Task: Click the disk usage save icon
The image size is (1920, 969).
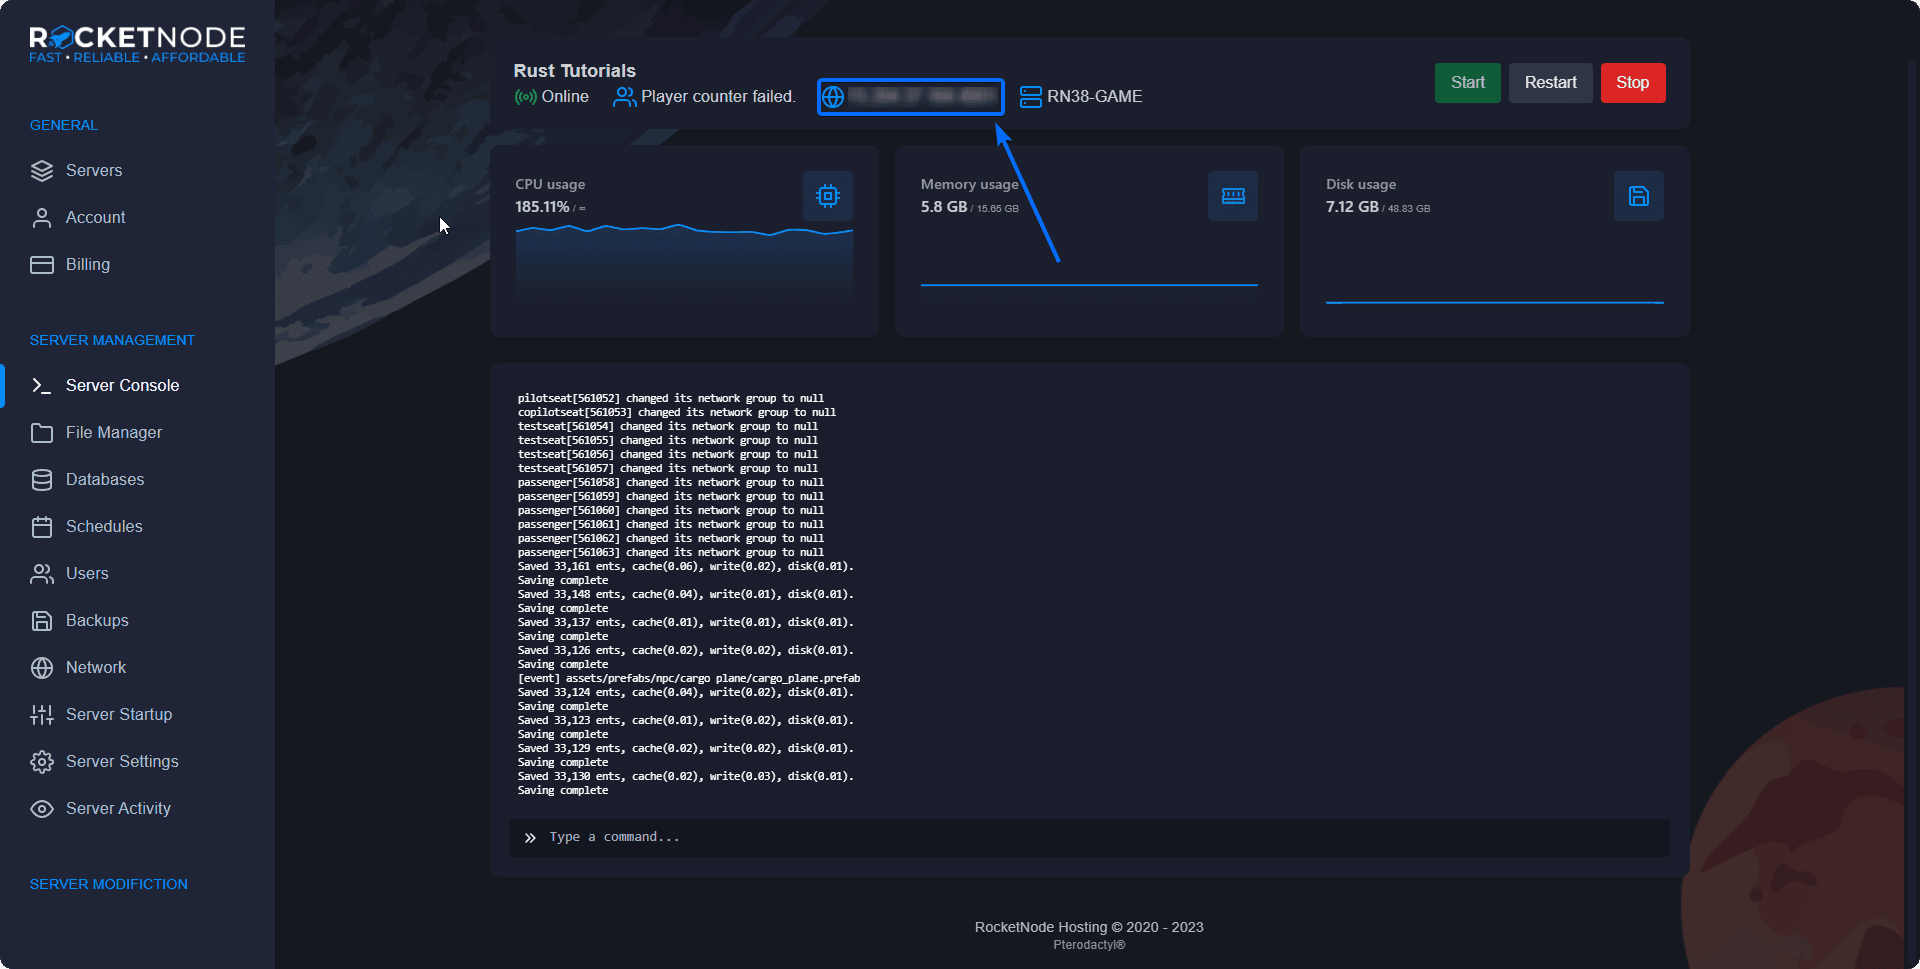Action: [x=1638, y=196]
